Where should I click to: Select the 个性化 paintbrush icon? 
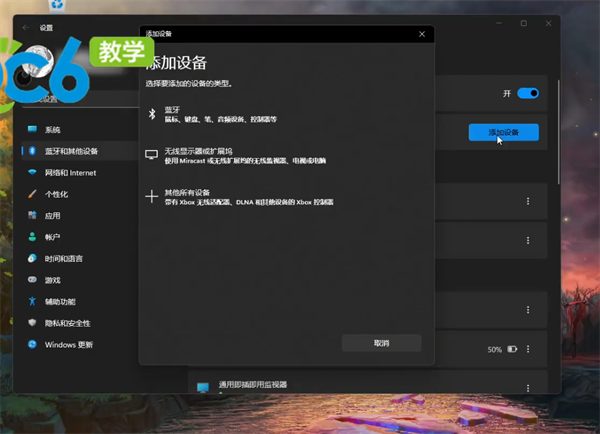pos(32,194)
